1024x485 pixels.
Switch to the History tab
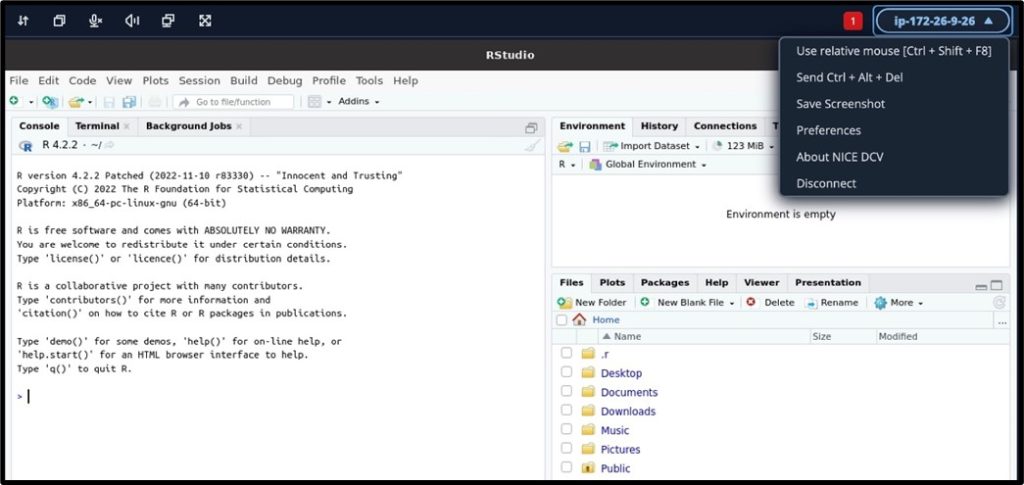click(x=659, y=126)
